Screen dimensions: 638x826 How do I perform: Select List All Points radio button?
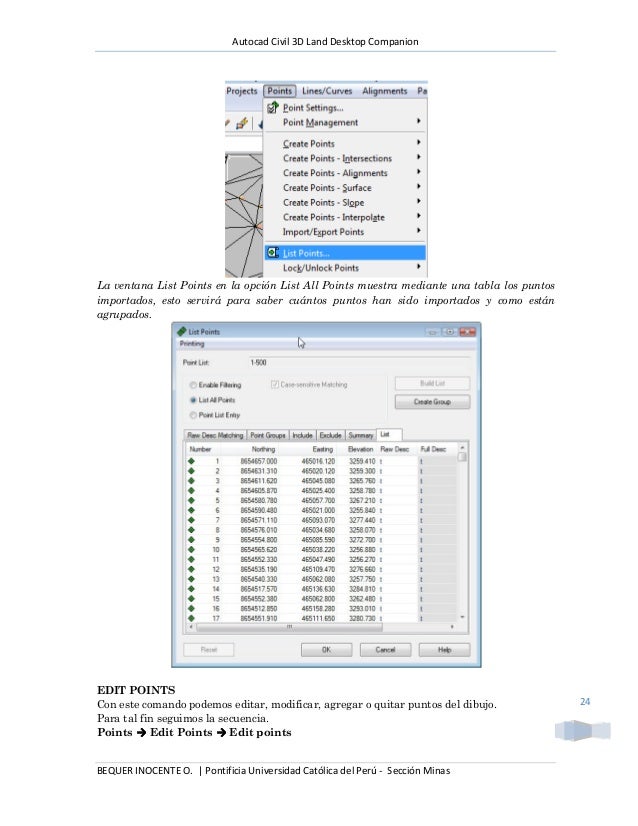click(x=193, y=400)
